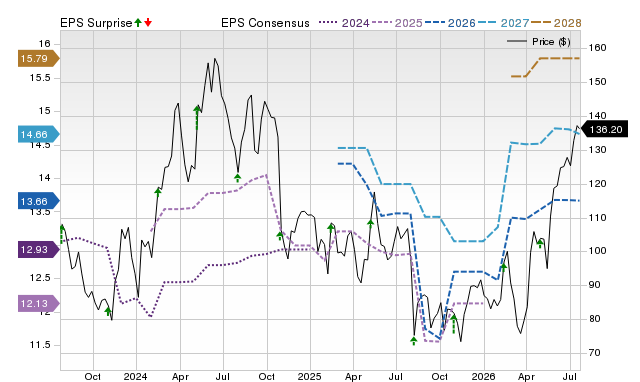Select the 2027 EPS consensus legend entry
The image size is (640, 382).
click(x=503, y=23)
